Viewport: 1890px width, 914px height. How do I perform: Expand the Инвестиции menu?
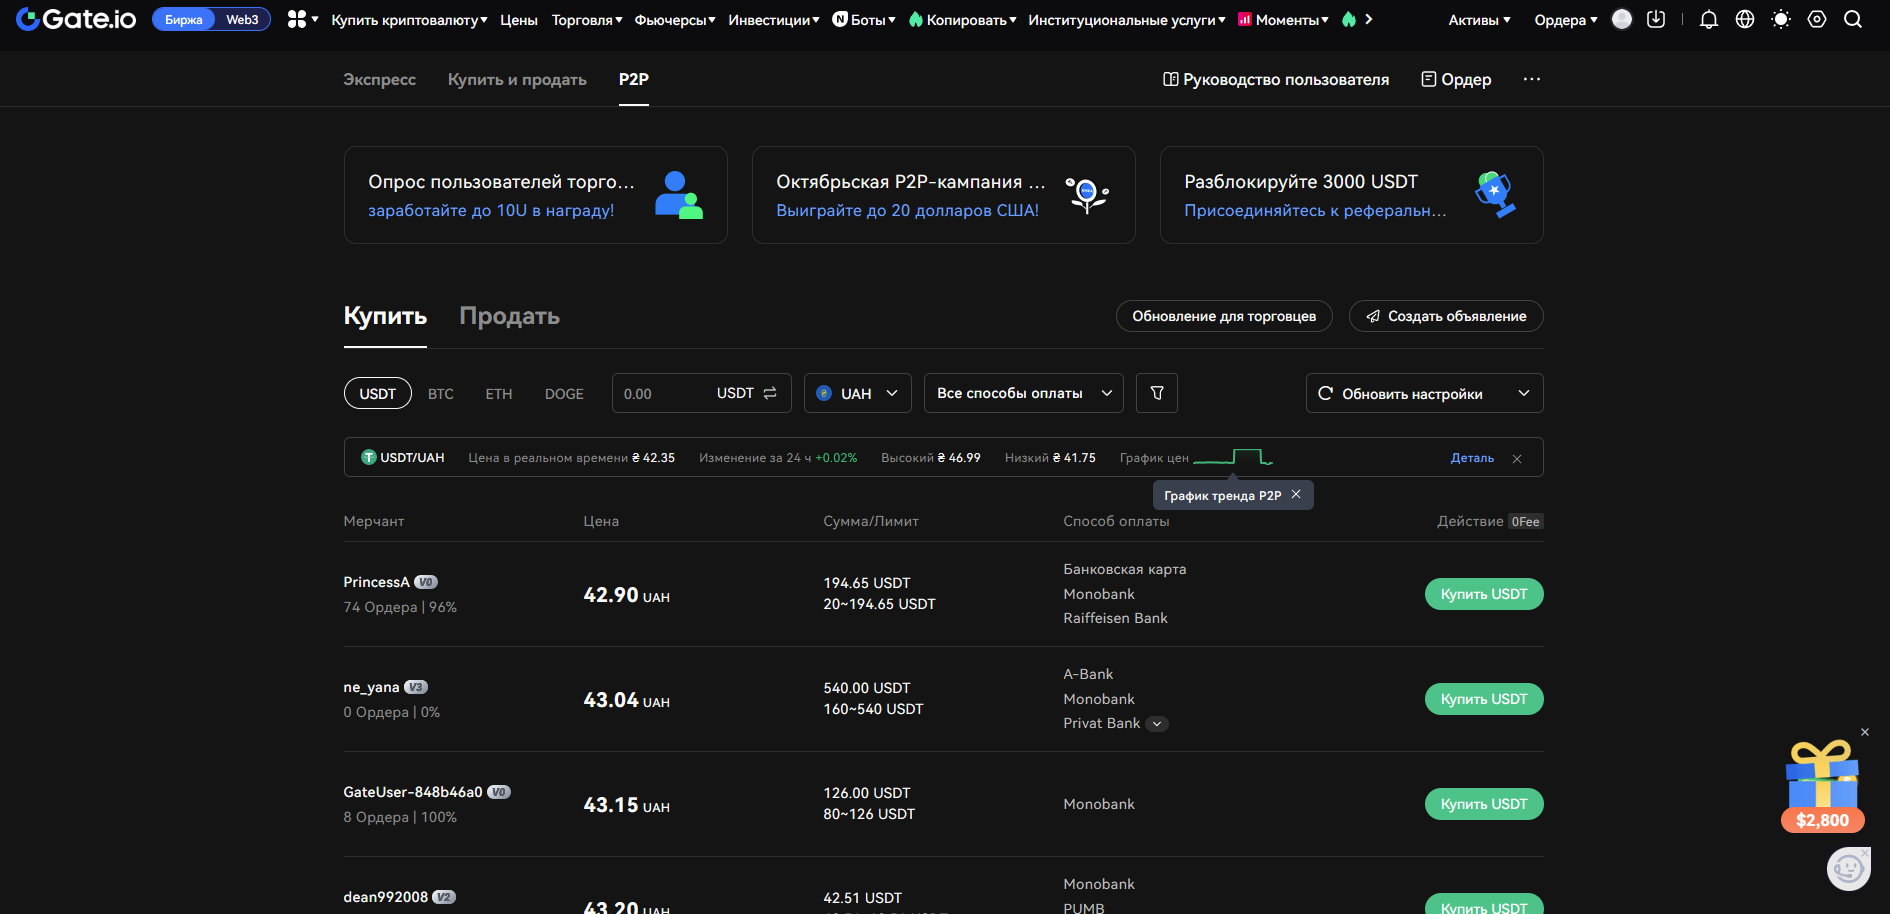click(774, 19)
